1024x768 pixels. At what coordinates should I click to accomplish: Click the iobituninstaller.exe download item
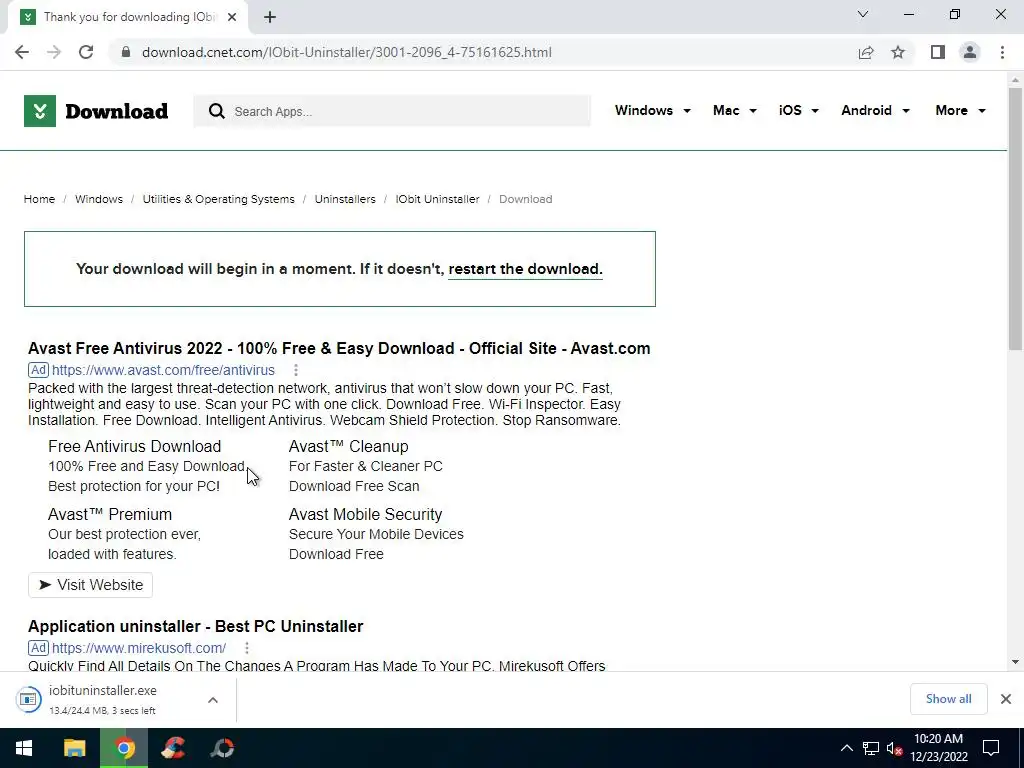click(x=103, y=699)
